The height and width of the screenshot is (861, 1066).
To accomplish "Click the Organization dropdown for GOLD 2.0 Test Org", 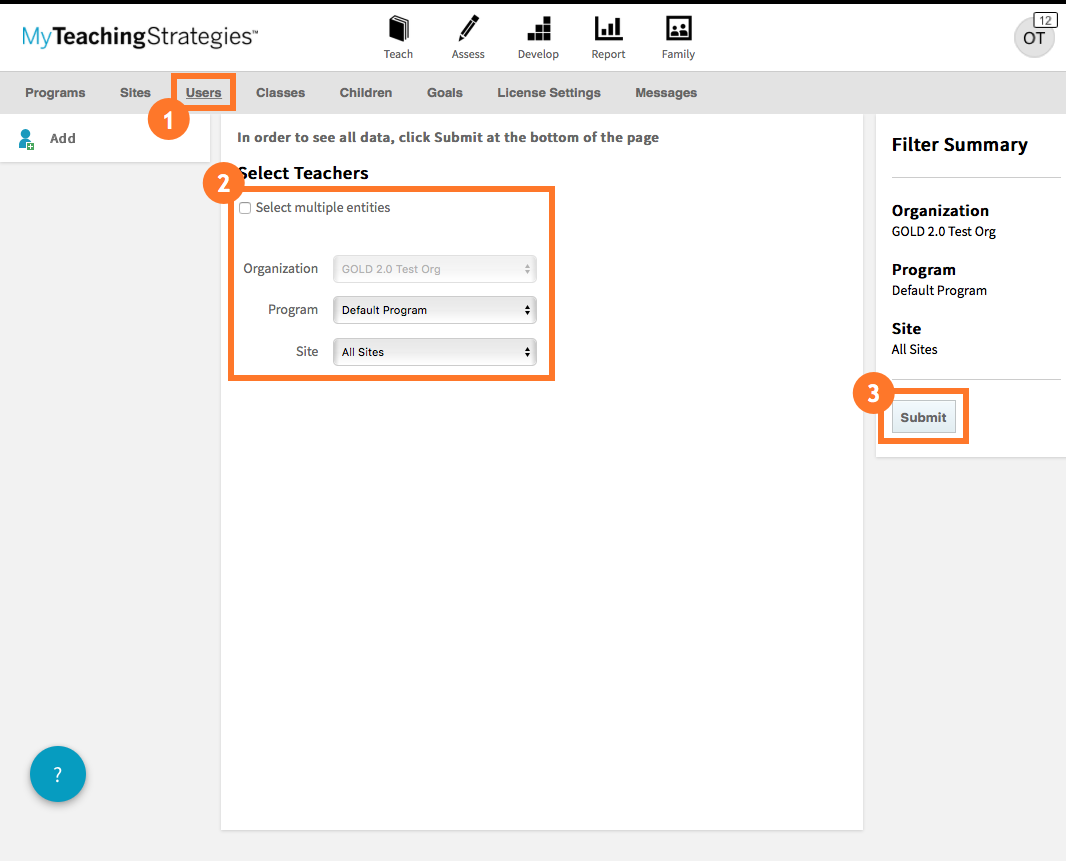I will (x=434, y=269).
